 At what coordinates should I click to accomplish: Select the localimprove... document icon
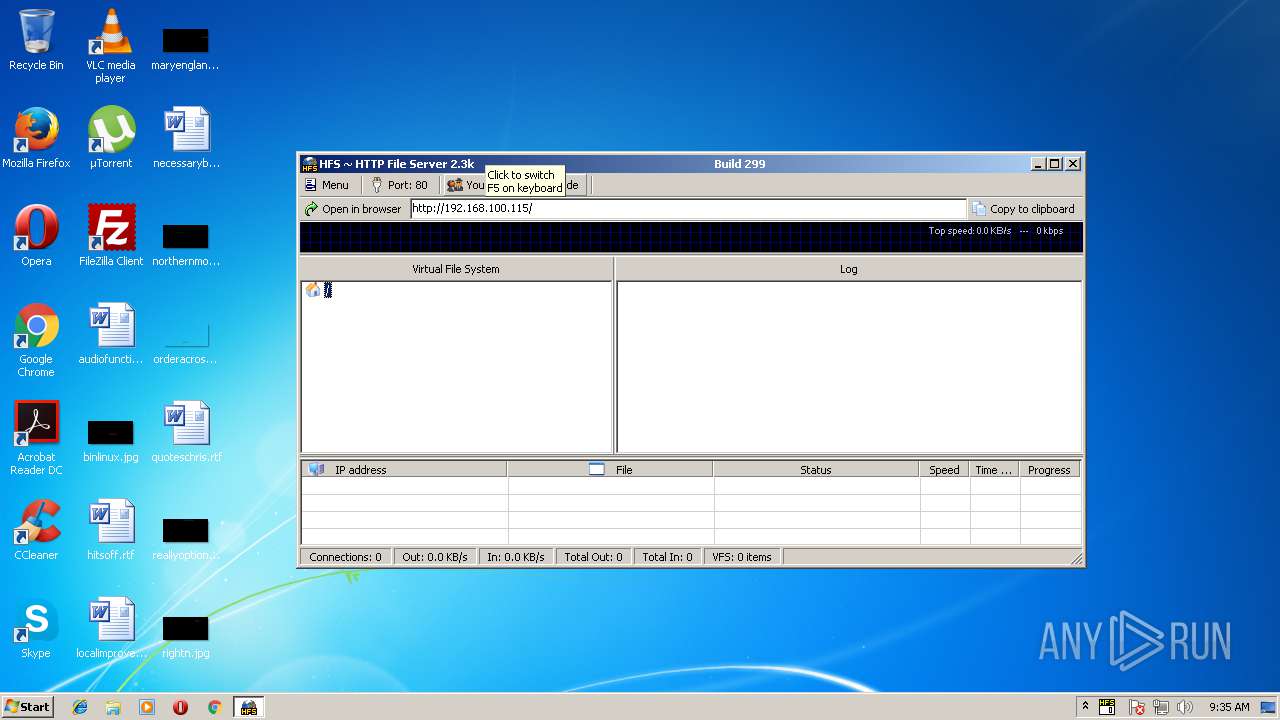110,628
